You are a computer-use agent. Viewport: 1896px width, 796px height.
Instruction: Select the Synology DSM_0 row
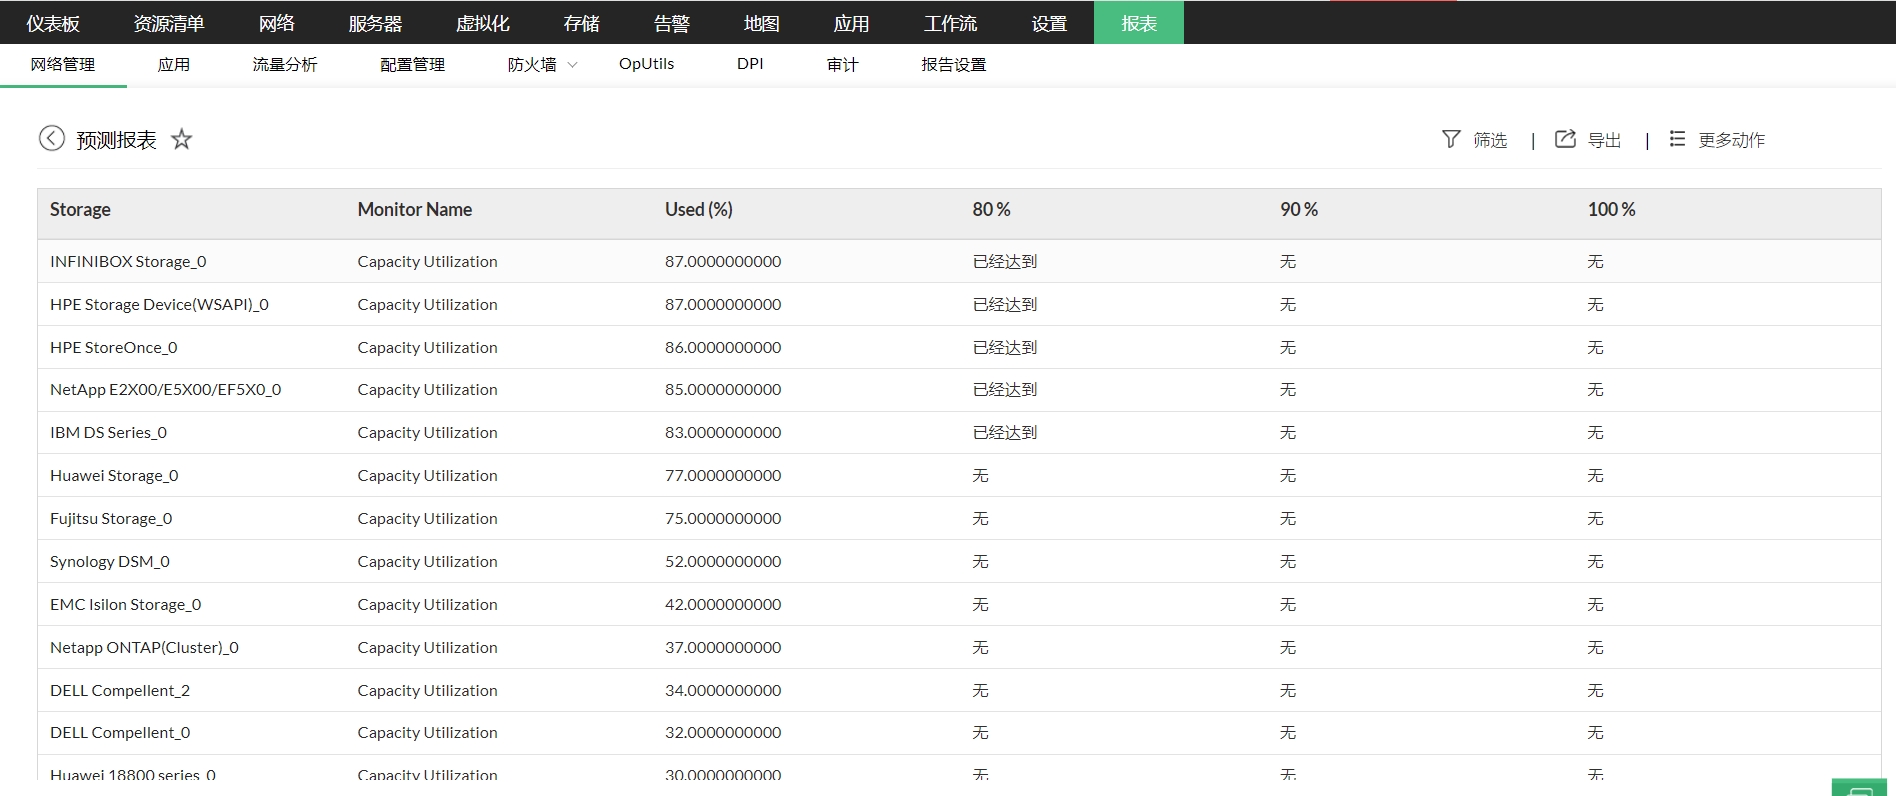[x=959, y=562]
